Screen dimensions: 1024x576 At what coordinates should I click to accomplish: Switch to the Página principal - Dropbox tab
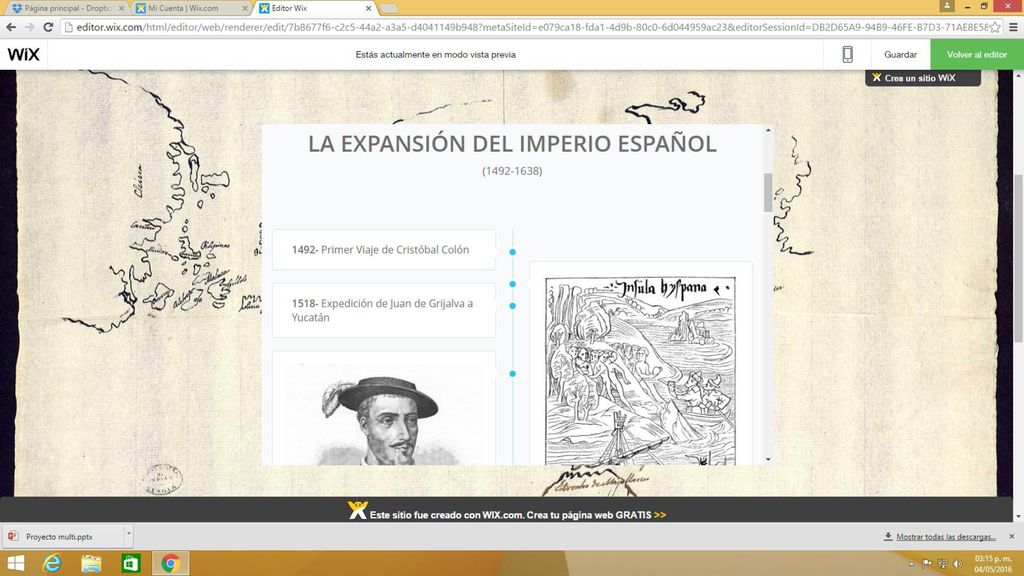coord(67,8)
